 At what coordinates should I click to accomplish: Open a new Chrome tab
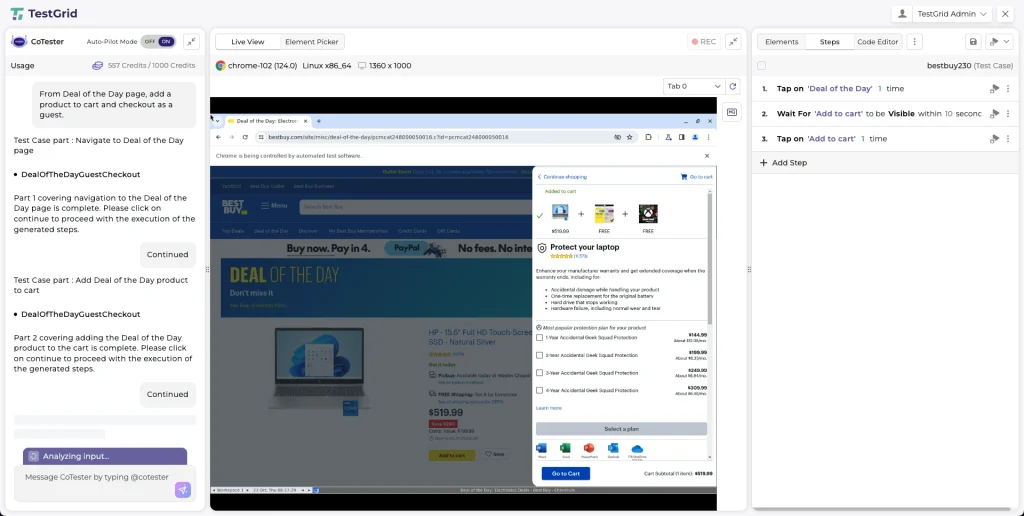319,121
